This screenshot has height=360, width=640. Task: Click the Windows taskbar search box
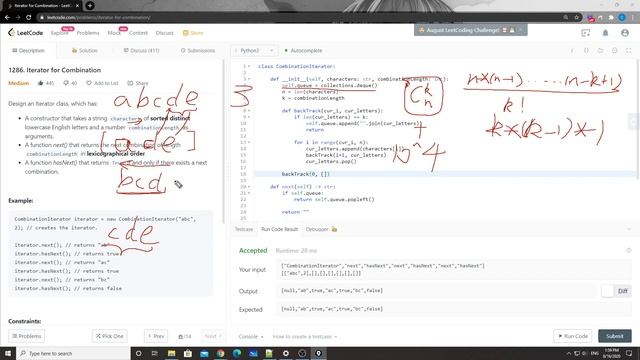tap(73, 353)
